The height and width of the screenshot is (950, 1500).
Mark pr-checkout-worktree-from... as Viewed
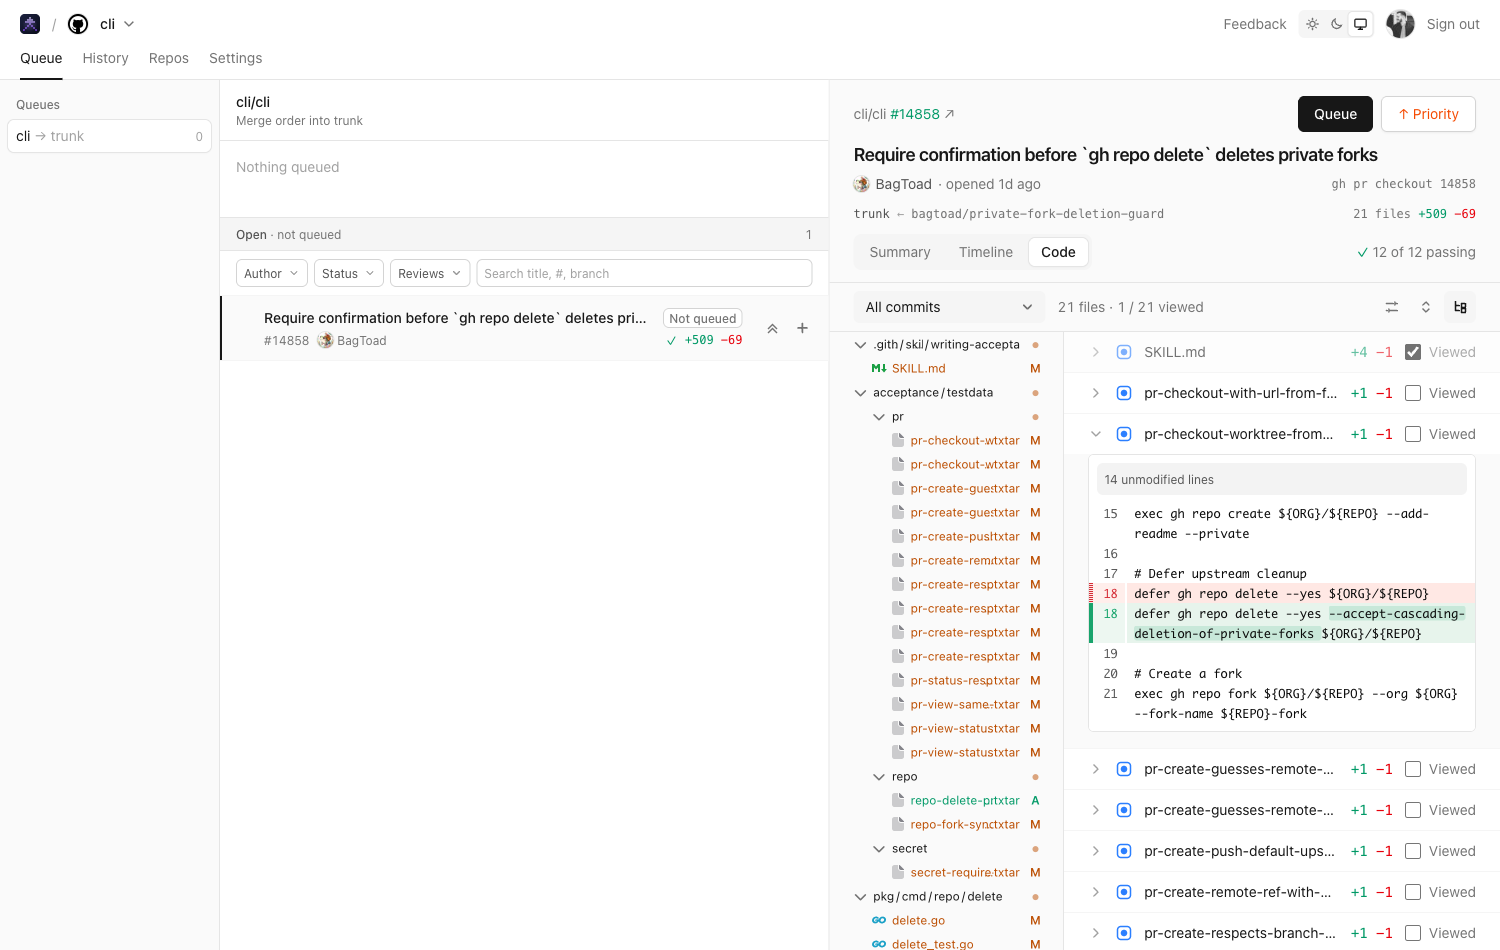(x=1413, y=434)
